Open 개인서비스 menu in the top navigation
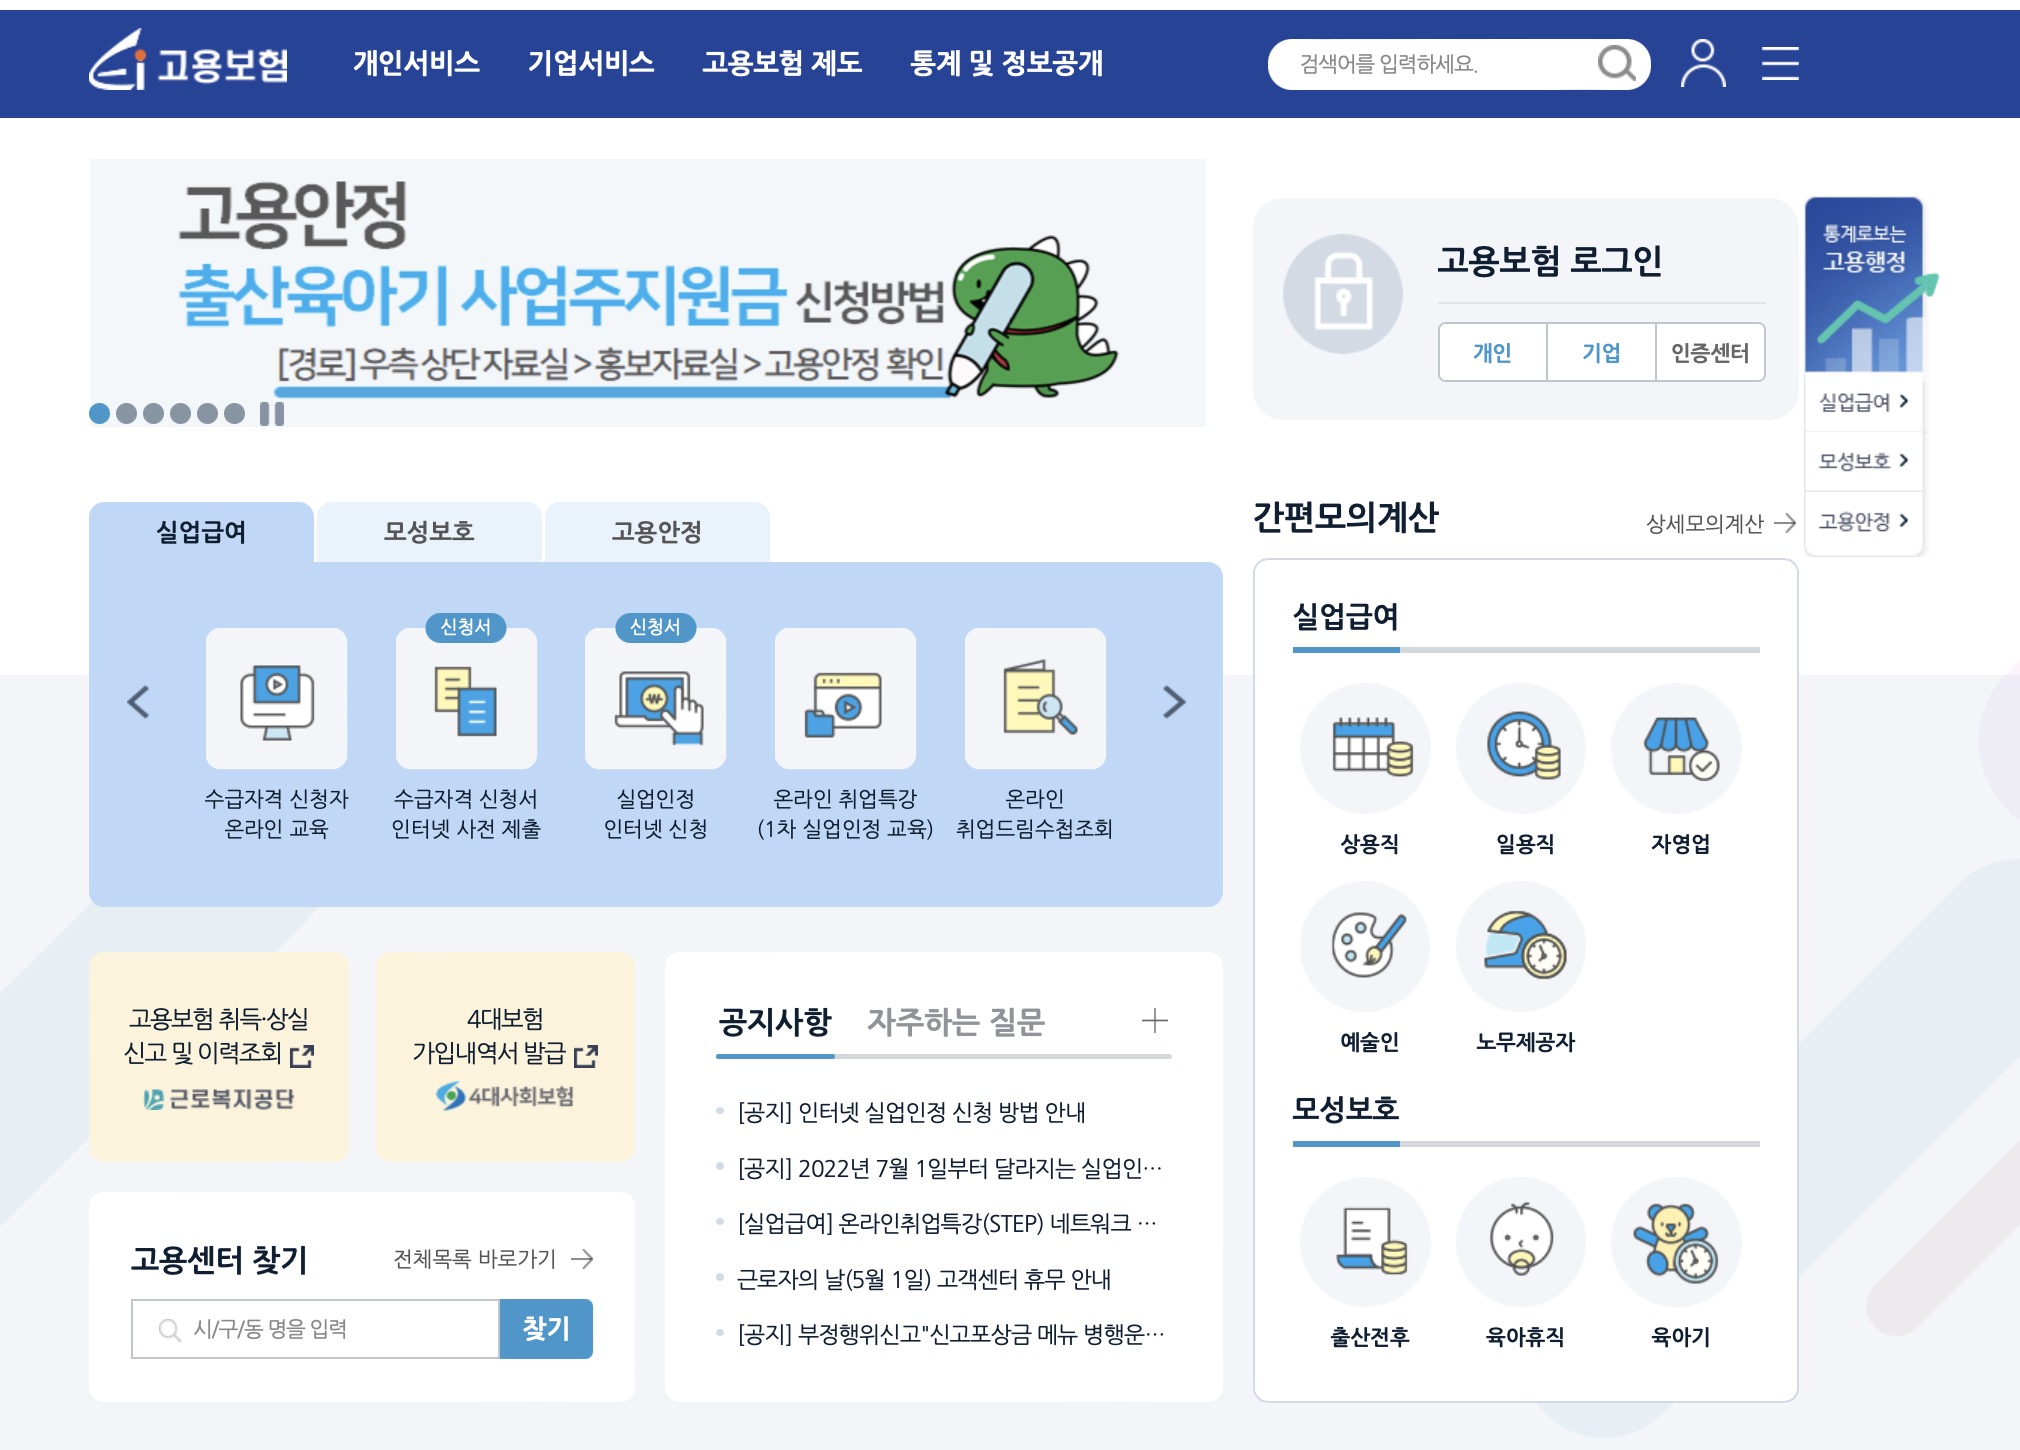2020x1450 pixels. point(416,64)
